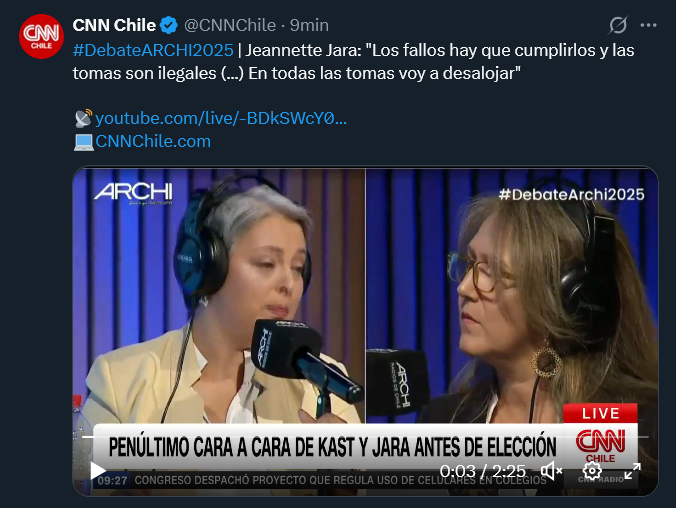Screen dimensions: 676x508
Task: Open Grok explain post icon
Action: point(618,25)
